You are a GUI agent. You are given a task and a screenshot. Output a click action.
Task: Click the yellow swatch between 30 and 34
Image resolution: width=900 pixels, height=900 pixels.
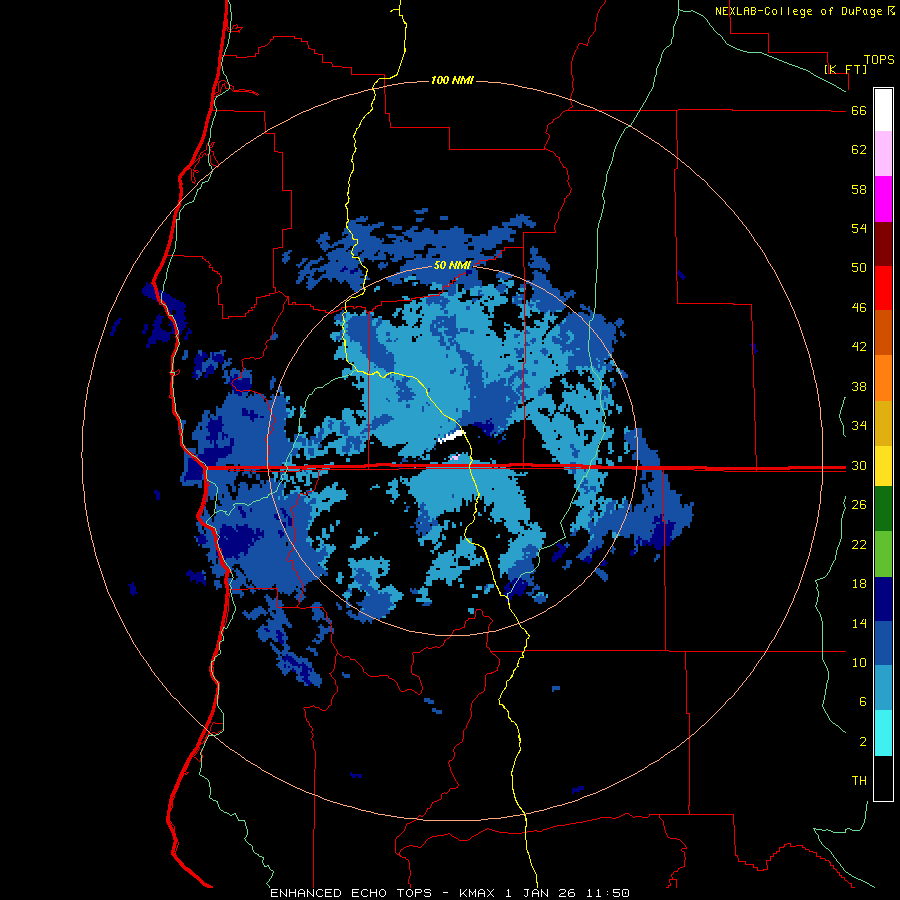(883, 466)
